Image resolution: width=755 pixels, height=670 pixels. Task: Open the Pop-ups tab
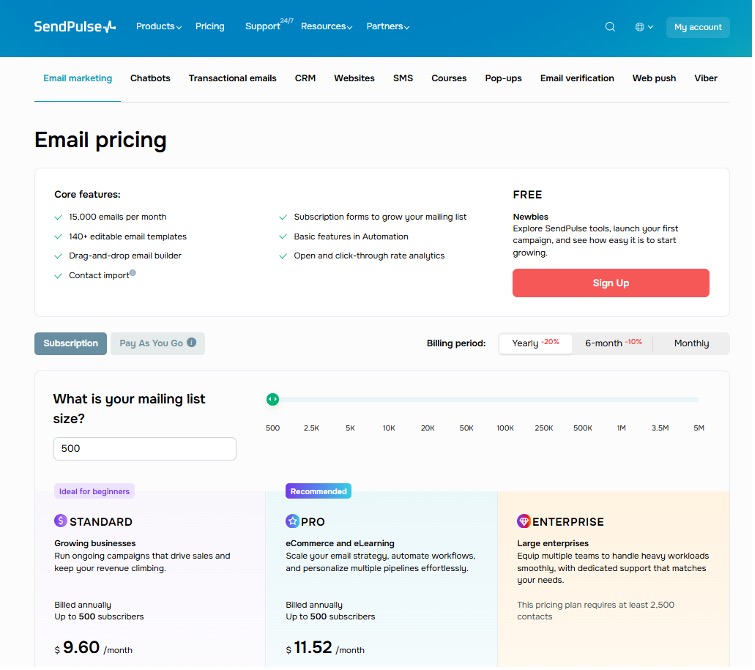(x=505, y=79)
